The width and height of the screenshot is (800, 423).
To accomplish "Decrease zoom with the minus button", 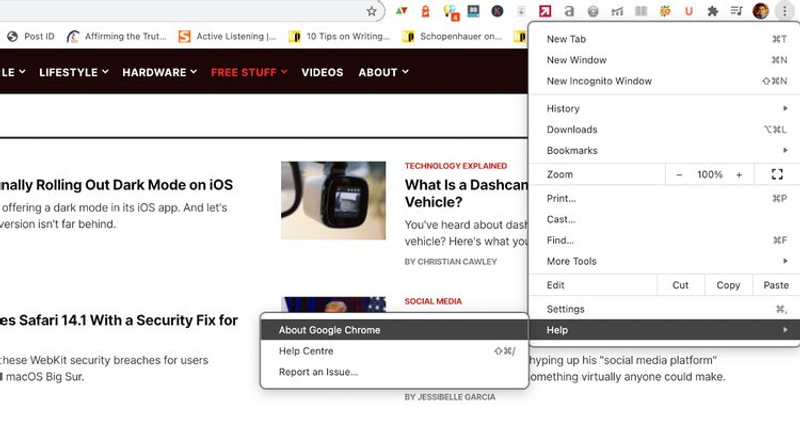I will pyautogui.click(x=679, y=175).
